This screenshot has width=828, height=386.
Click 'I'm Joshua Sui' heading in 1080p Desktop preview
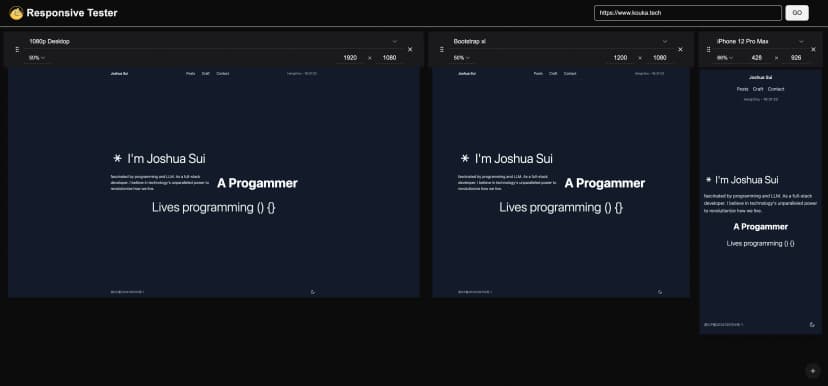pos(166,158)
